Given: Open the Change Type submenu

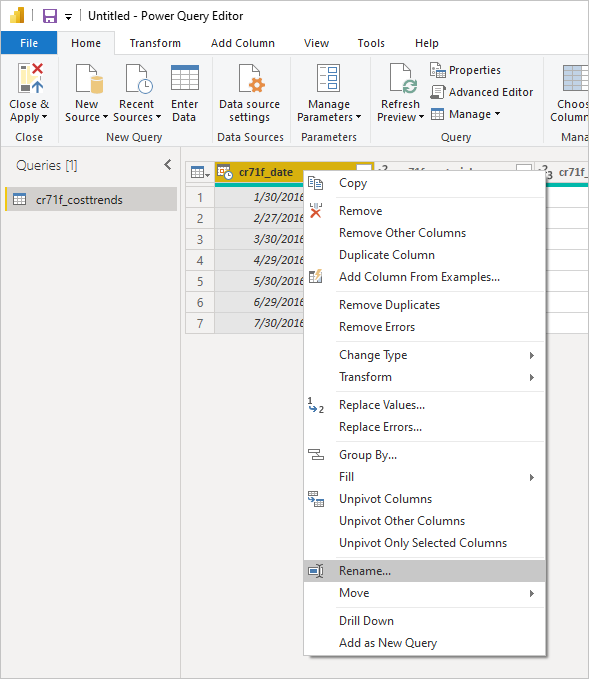Looking at the screenshot, I should 424,355.
